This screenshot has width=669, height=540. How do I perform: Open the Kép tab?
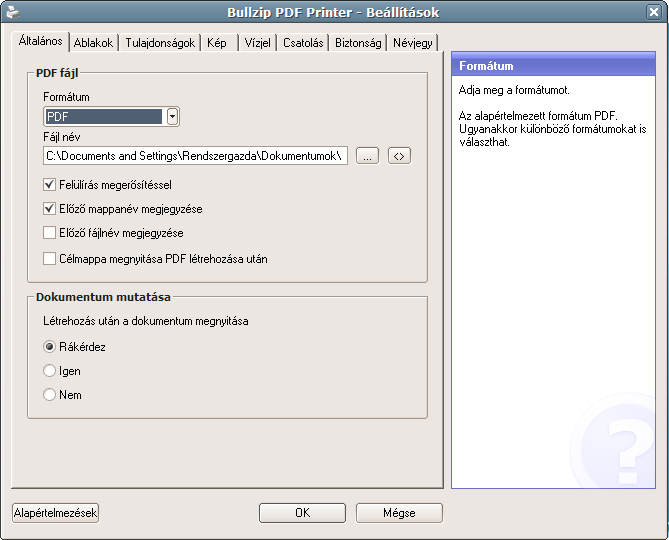coord(217,43)
